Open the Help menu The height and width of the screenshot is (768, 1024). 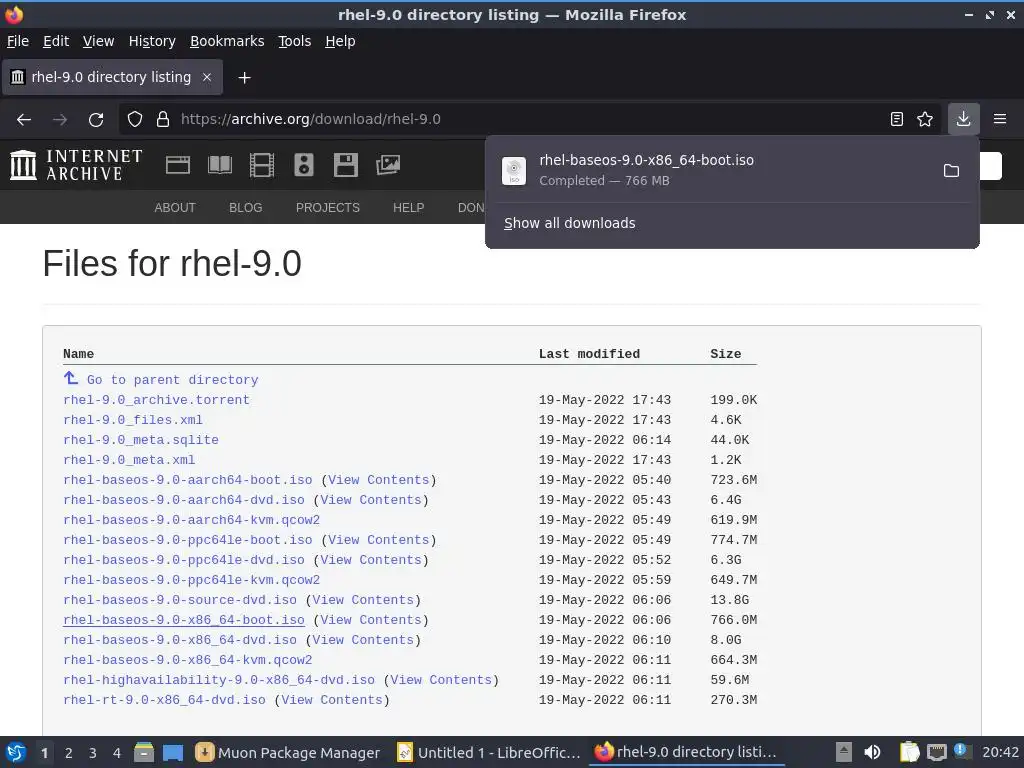coord(340,41)
